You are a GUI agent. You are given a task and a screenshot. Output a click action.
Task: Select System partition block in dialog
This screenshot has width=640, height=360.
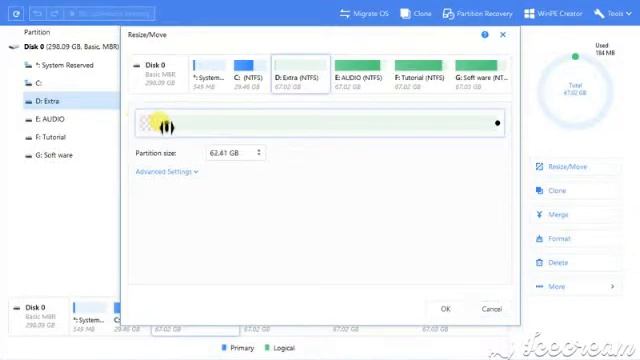209,75
